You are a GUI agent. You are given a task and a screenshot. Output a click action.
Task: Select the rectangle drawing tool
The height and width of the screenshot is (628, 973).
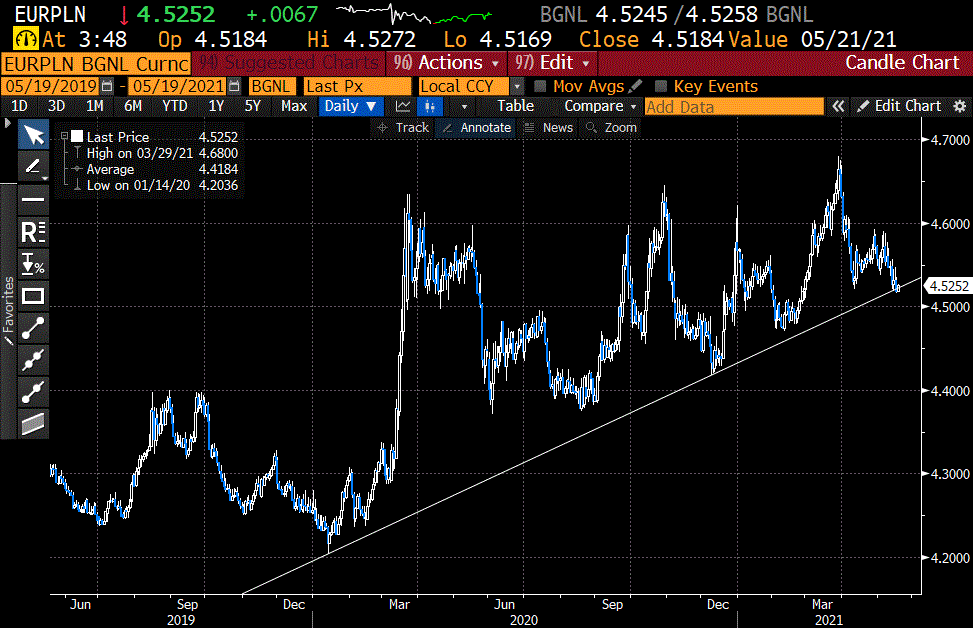pos(33,296)
